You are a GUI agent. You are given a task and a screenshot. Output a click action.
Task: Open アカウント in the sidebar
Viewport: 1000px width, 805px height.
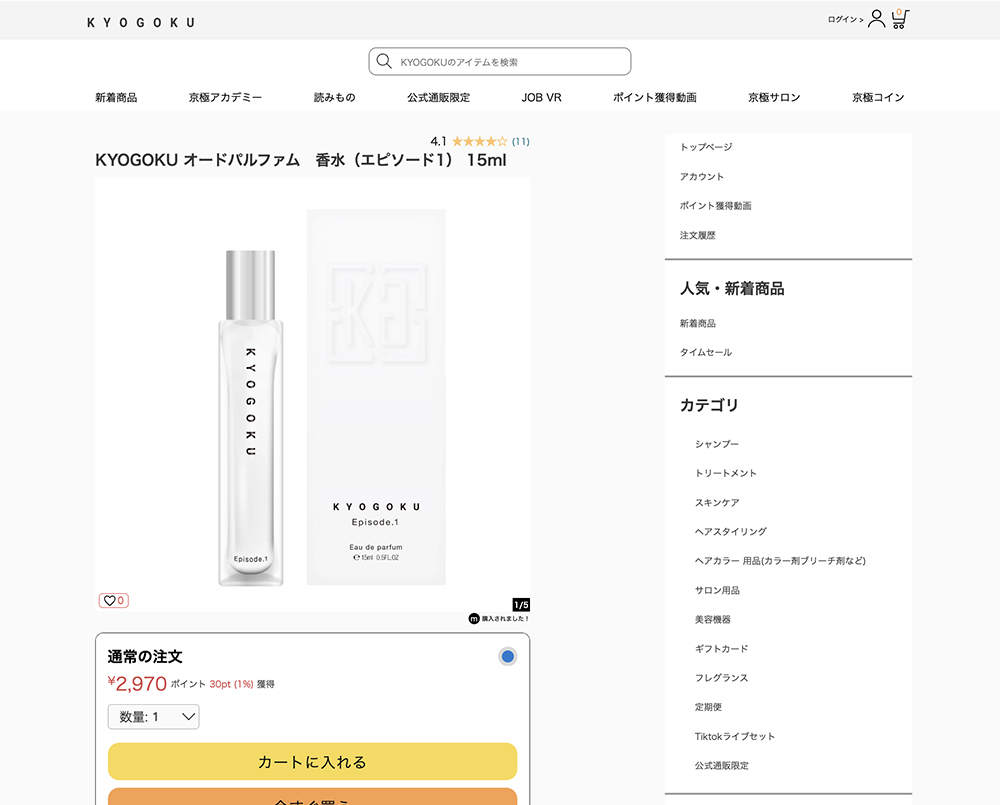702,176
